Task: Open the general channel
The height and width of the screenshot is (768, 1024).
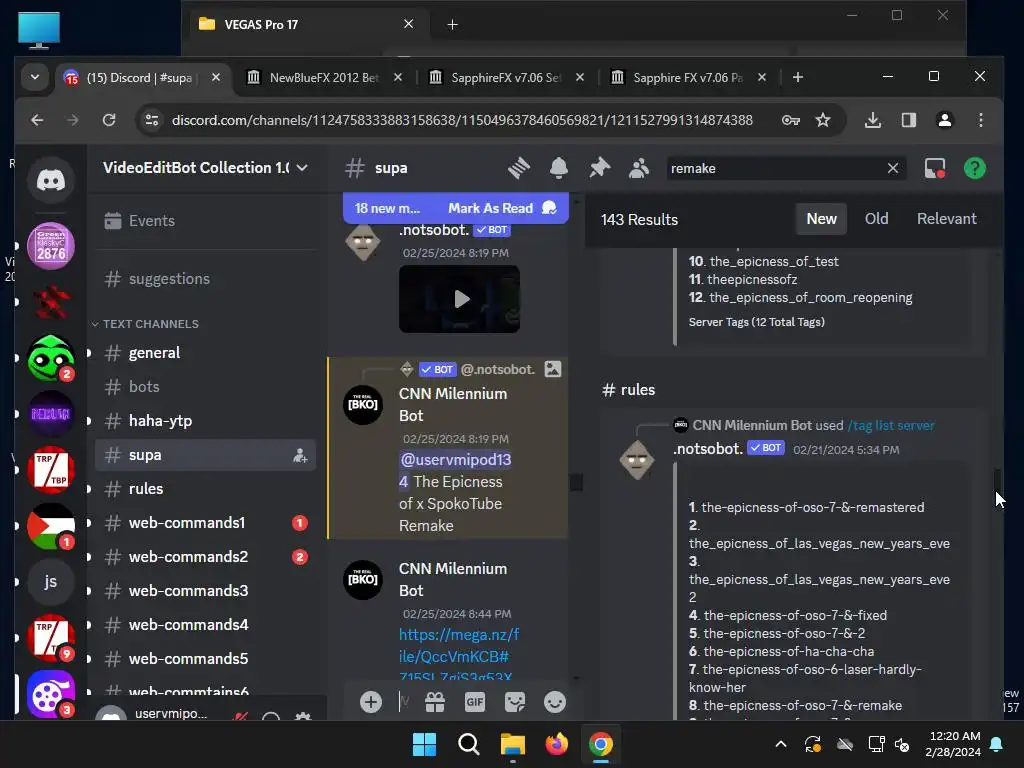Action: pyautogui.click(x=205, y=353)
